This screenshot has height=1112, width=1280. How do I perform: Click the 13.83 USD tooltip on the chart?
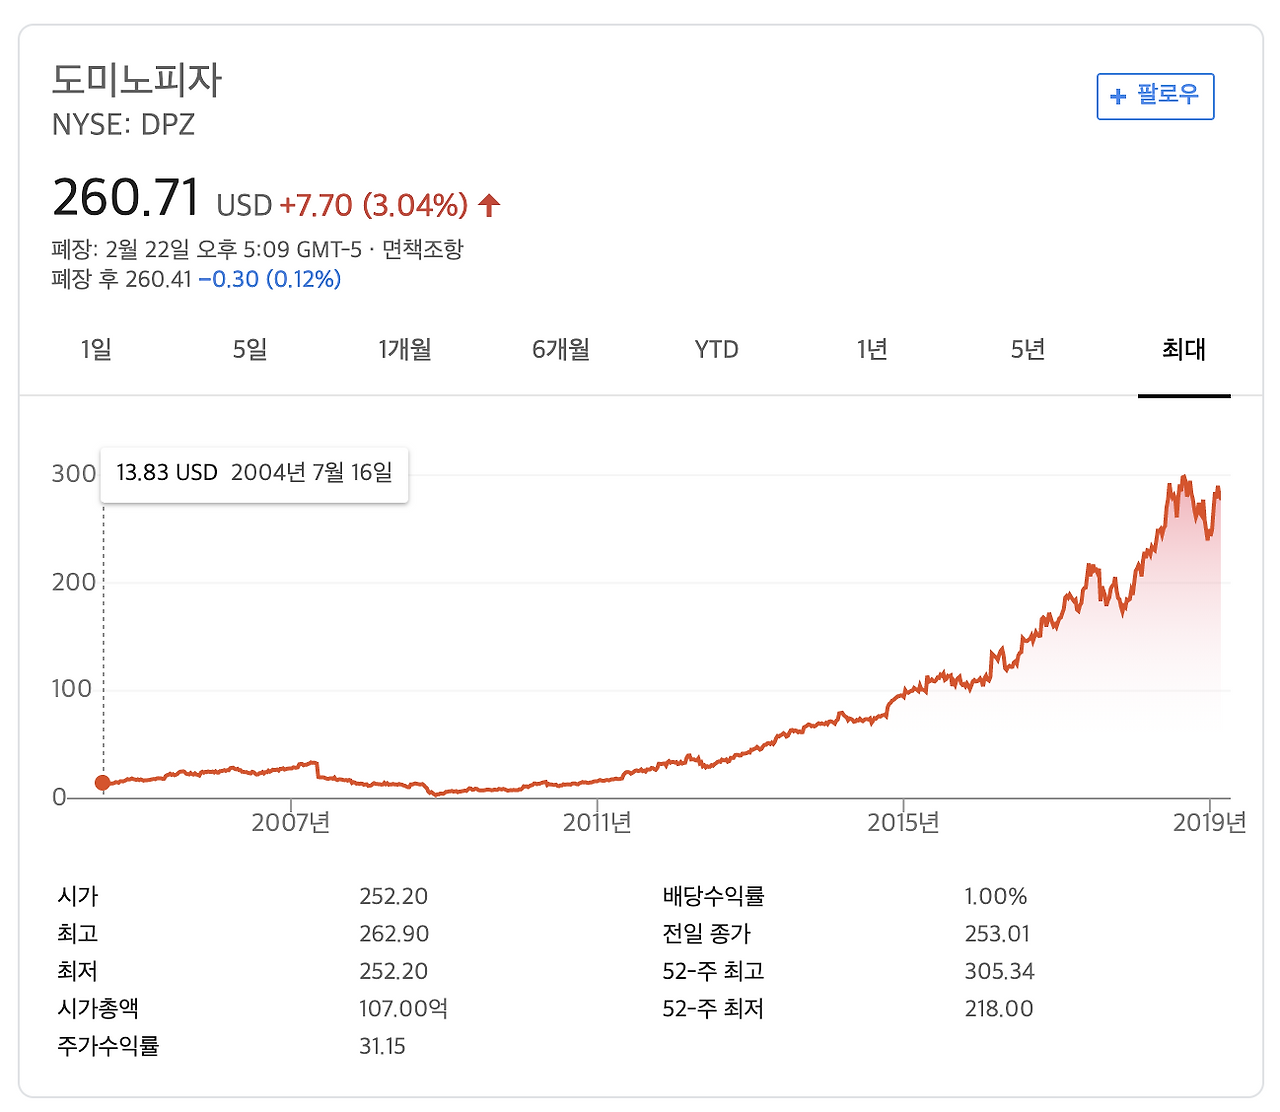[254, 472]
